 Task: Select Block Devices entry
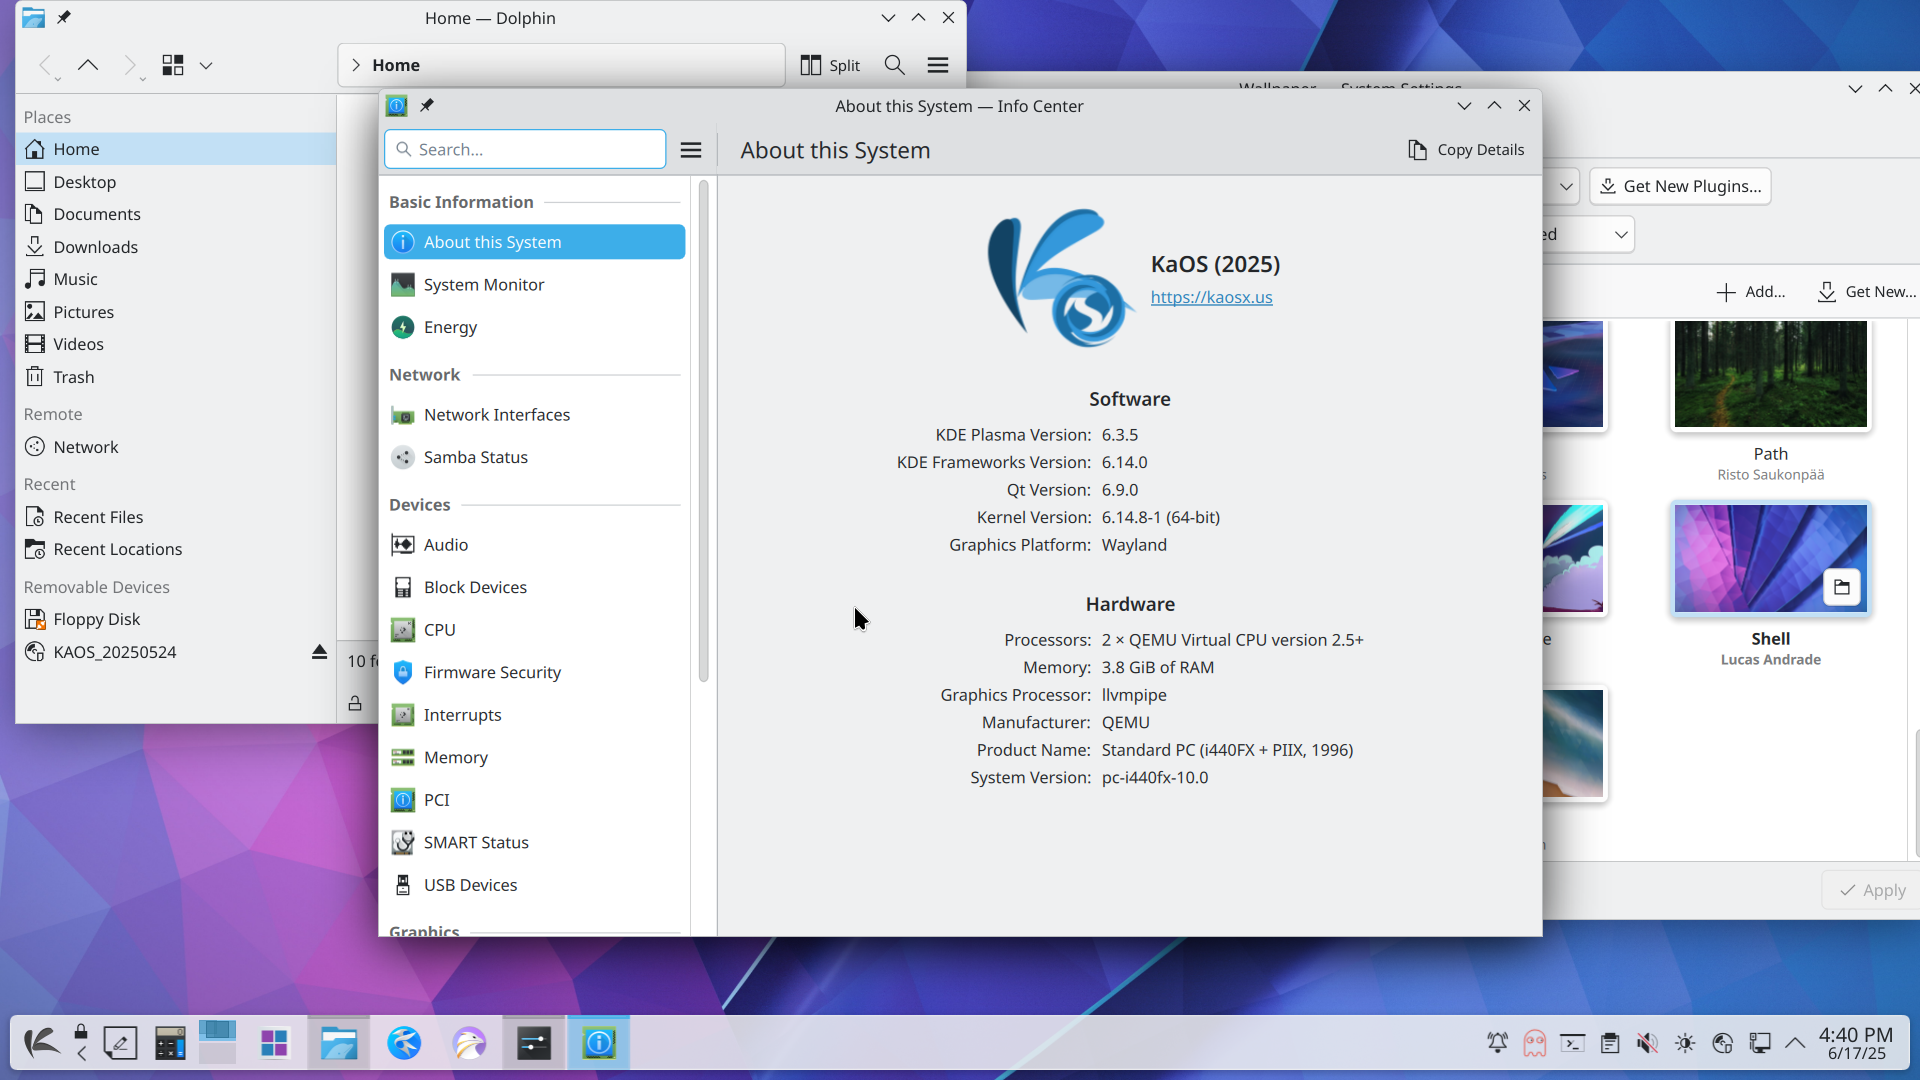[534, 587]
